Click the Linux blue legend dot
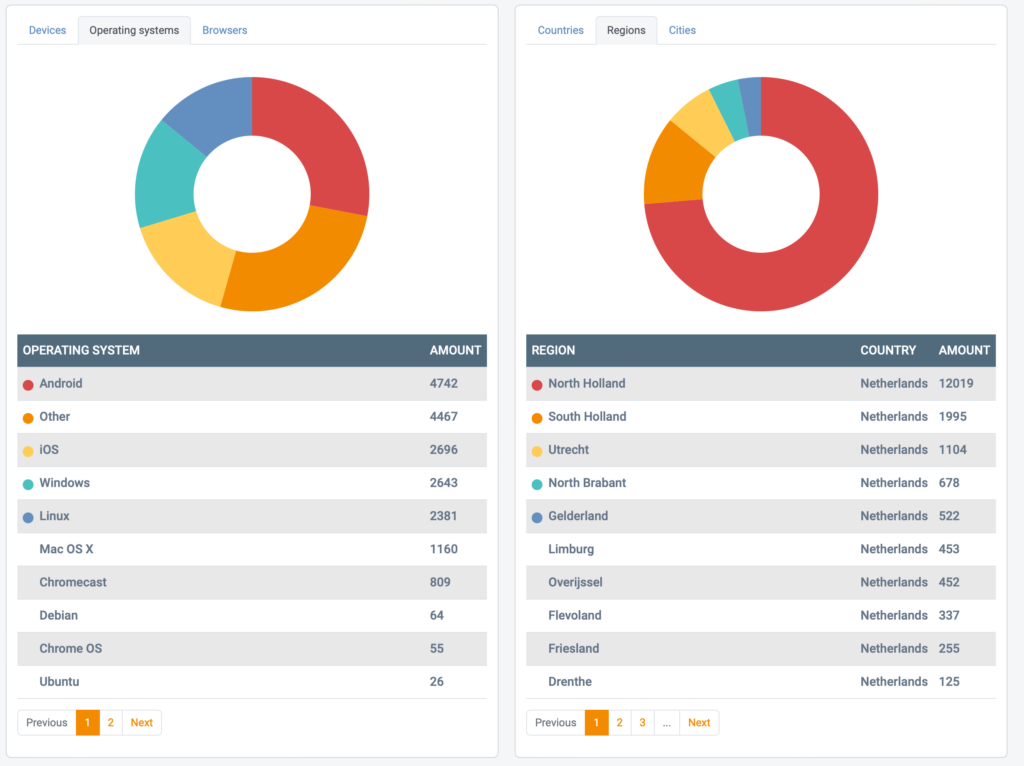 [28, 515]
